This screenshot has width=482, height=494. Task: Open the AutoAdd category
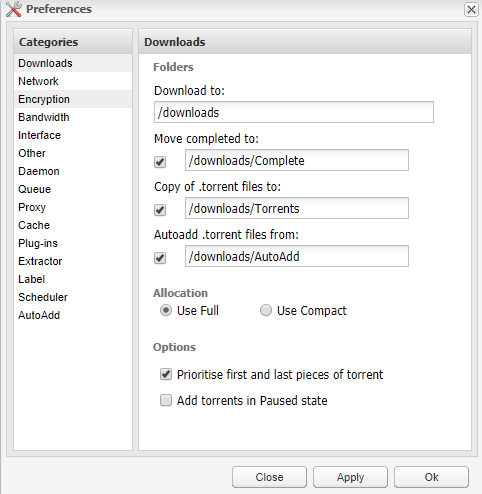point(73,315)
